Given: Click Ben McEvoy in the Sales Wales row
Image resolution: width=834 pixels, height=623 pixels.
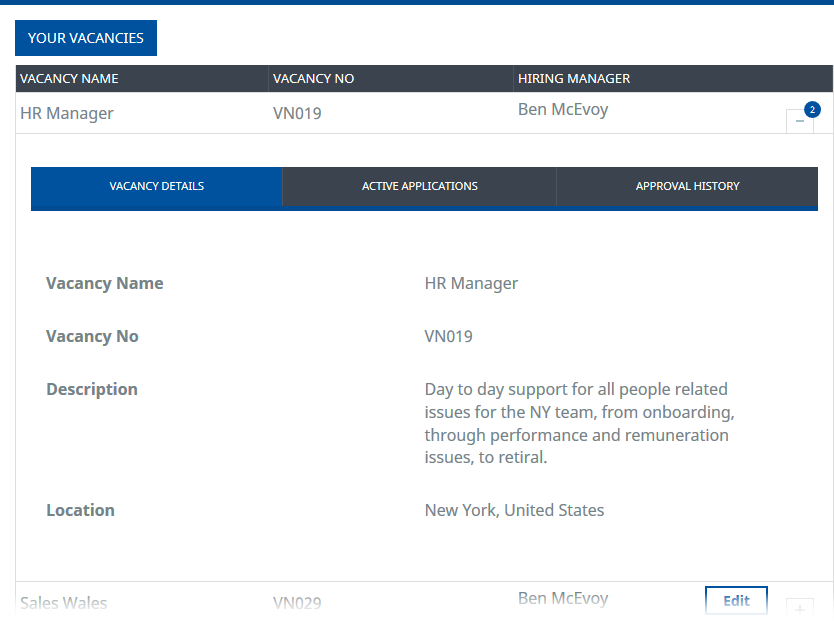Looking at the screenshot, I should pyautogui.click(x=562, y=598).
